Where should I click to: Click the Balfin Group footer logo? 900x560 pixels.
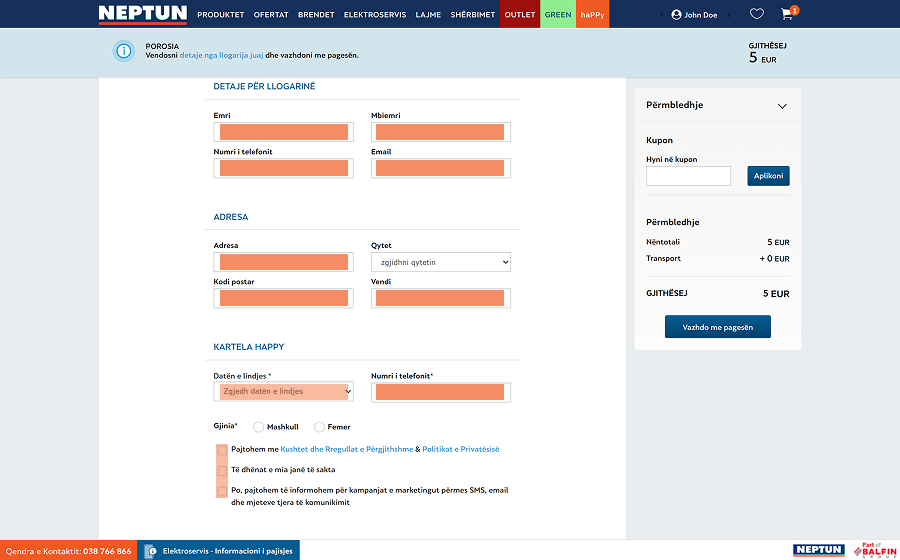click(x=872, y=550)
